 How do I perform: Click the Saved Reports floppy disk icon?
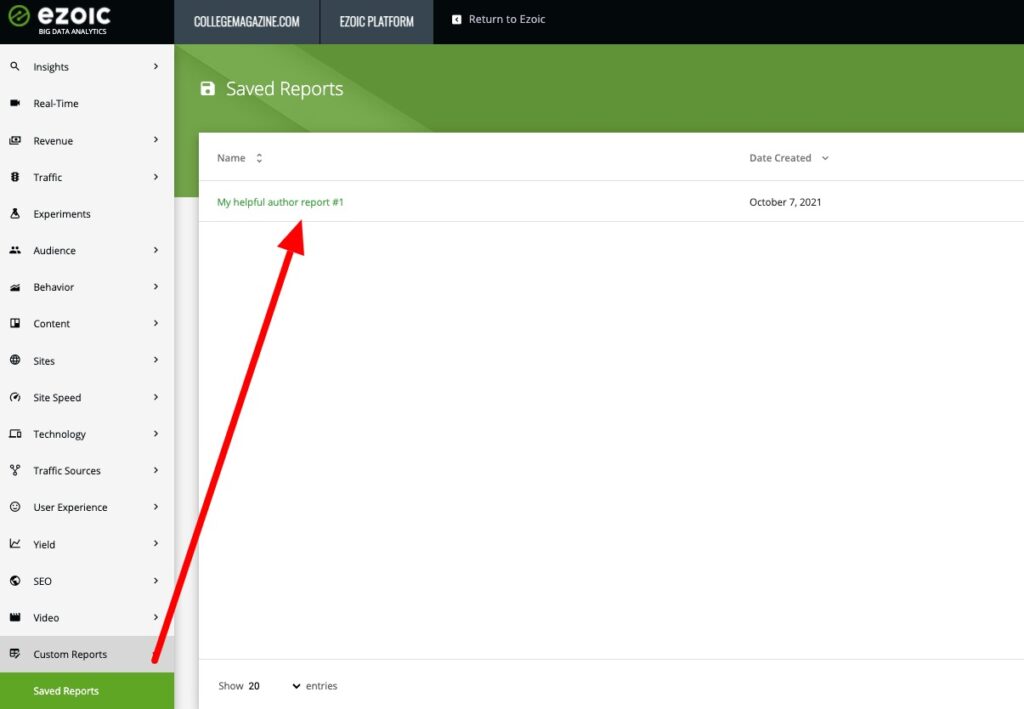(208, 89)
